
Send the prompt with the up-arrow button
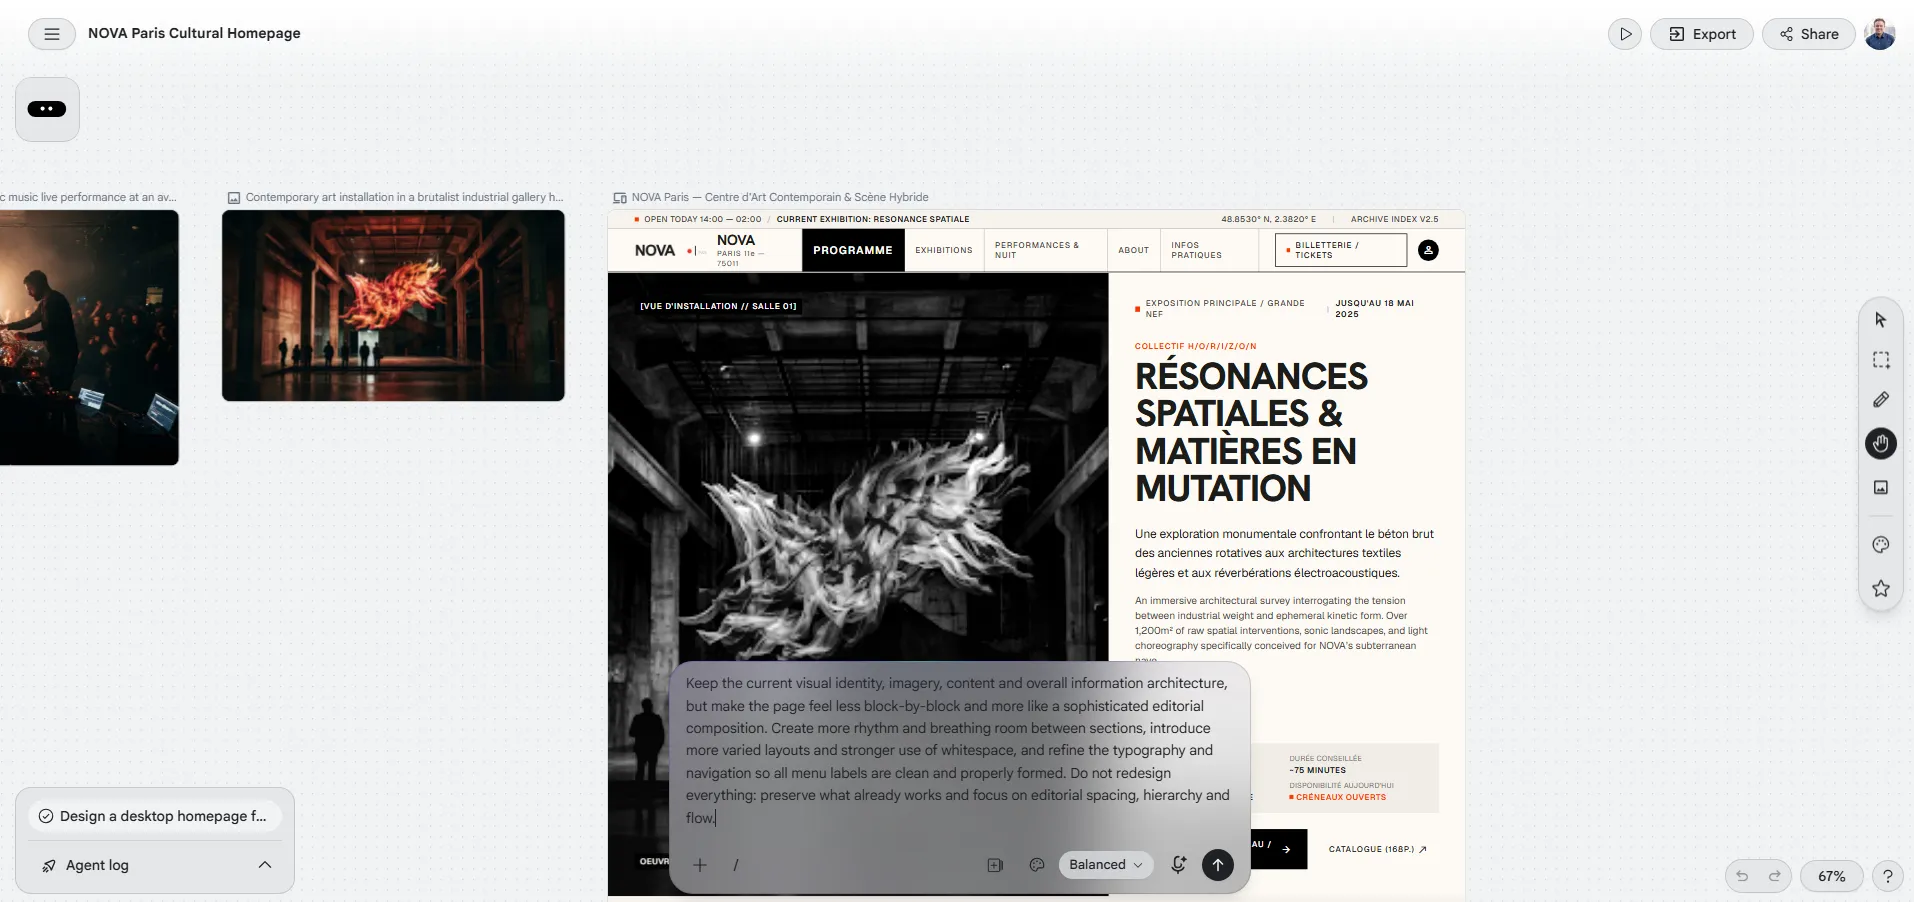(x=1218, y=865)
